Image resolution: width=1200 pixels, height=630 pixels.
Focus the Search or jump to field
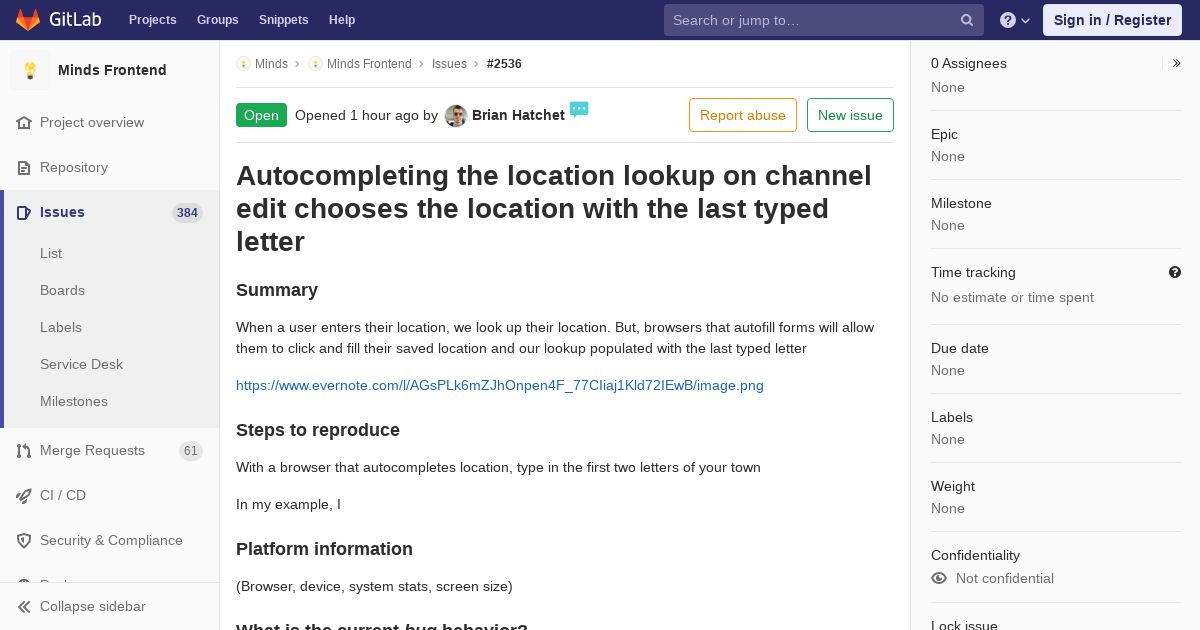824,20
